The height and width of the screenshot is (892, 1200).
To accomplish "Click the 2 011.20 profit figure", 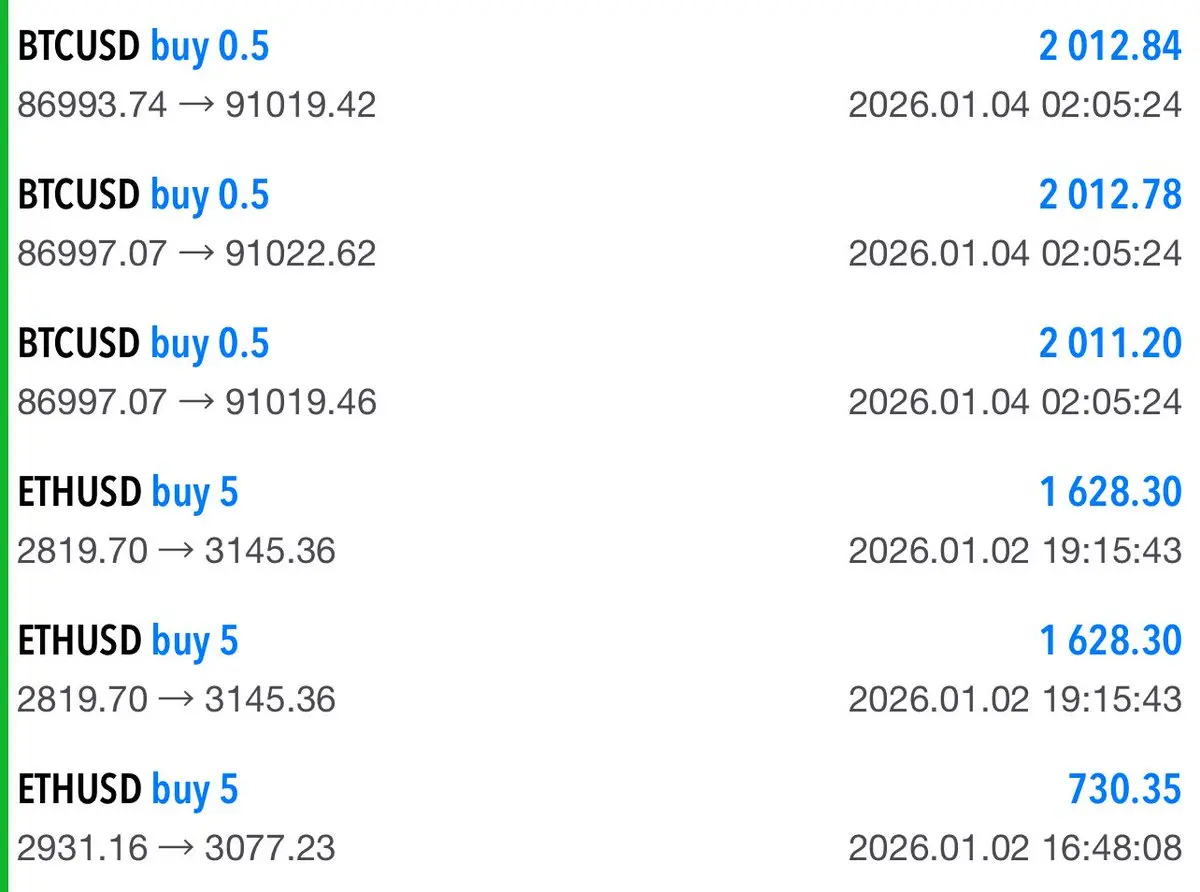I will 1110,343.
